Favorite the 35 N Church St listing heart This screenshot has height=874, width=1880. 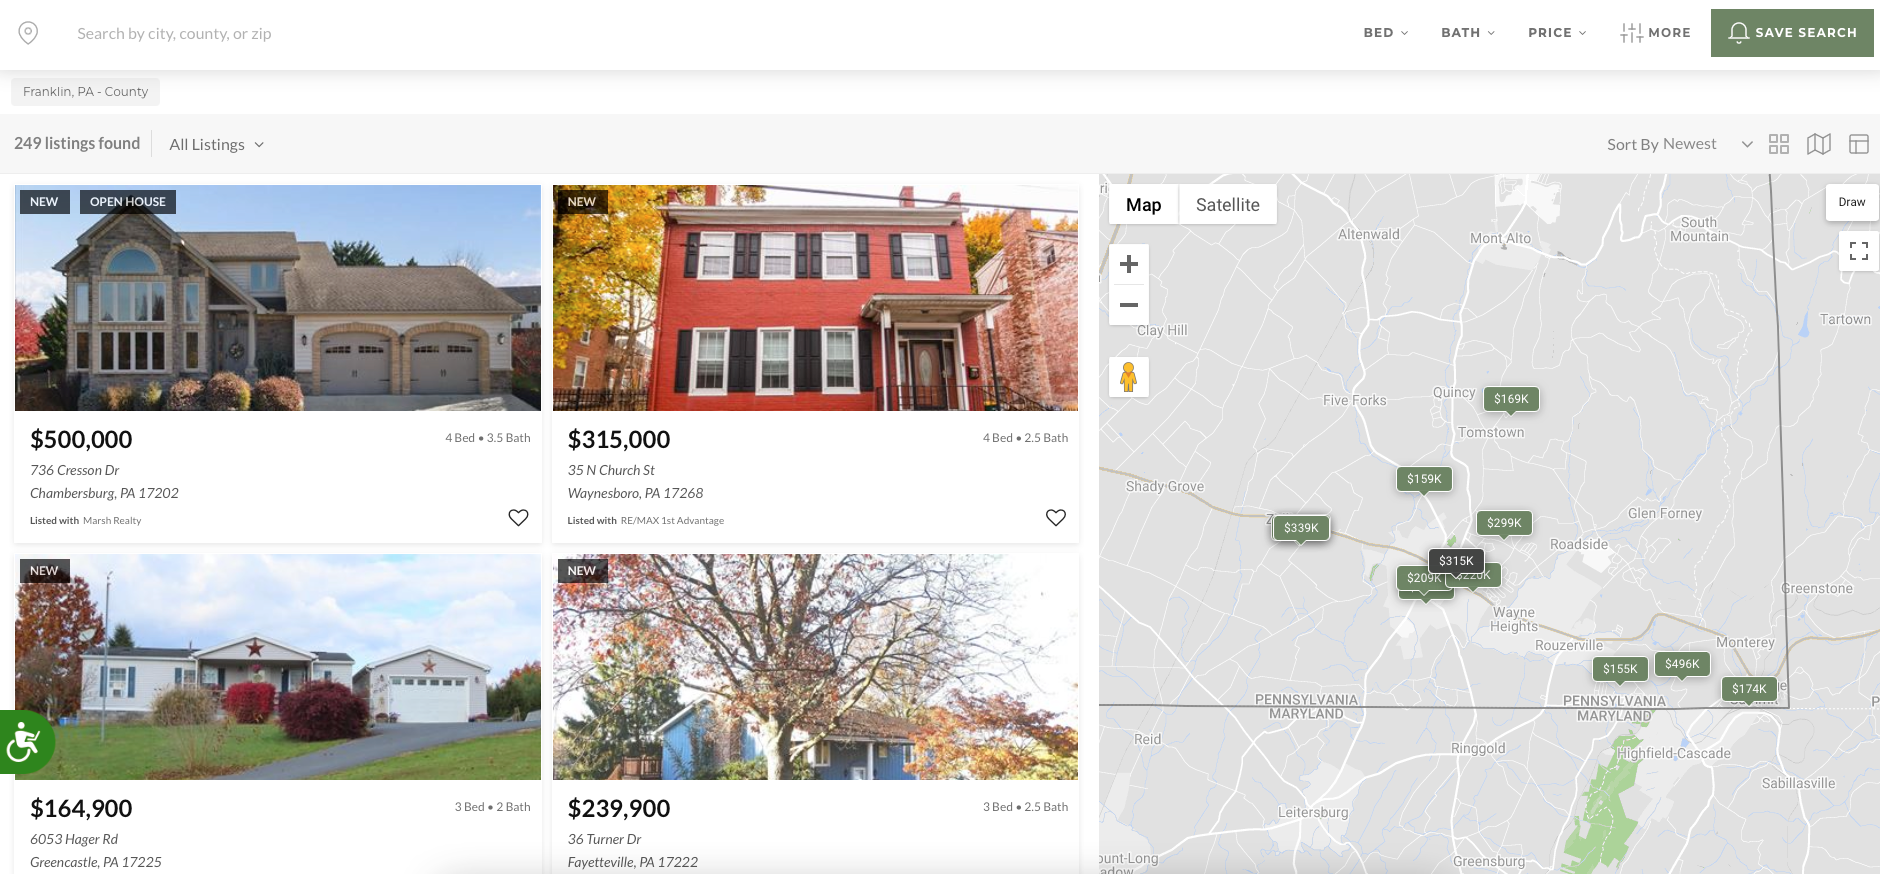tap(1056, 517)
